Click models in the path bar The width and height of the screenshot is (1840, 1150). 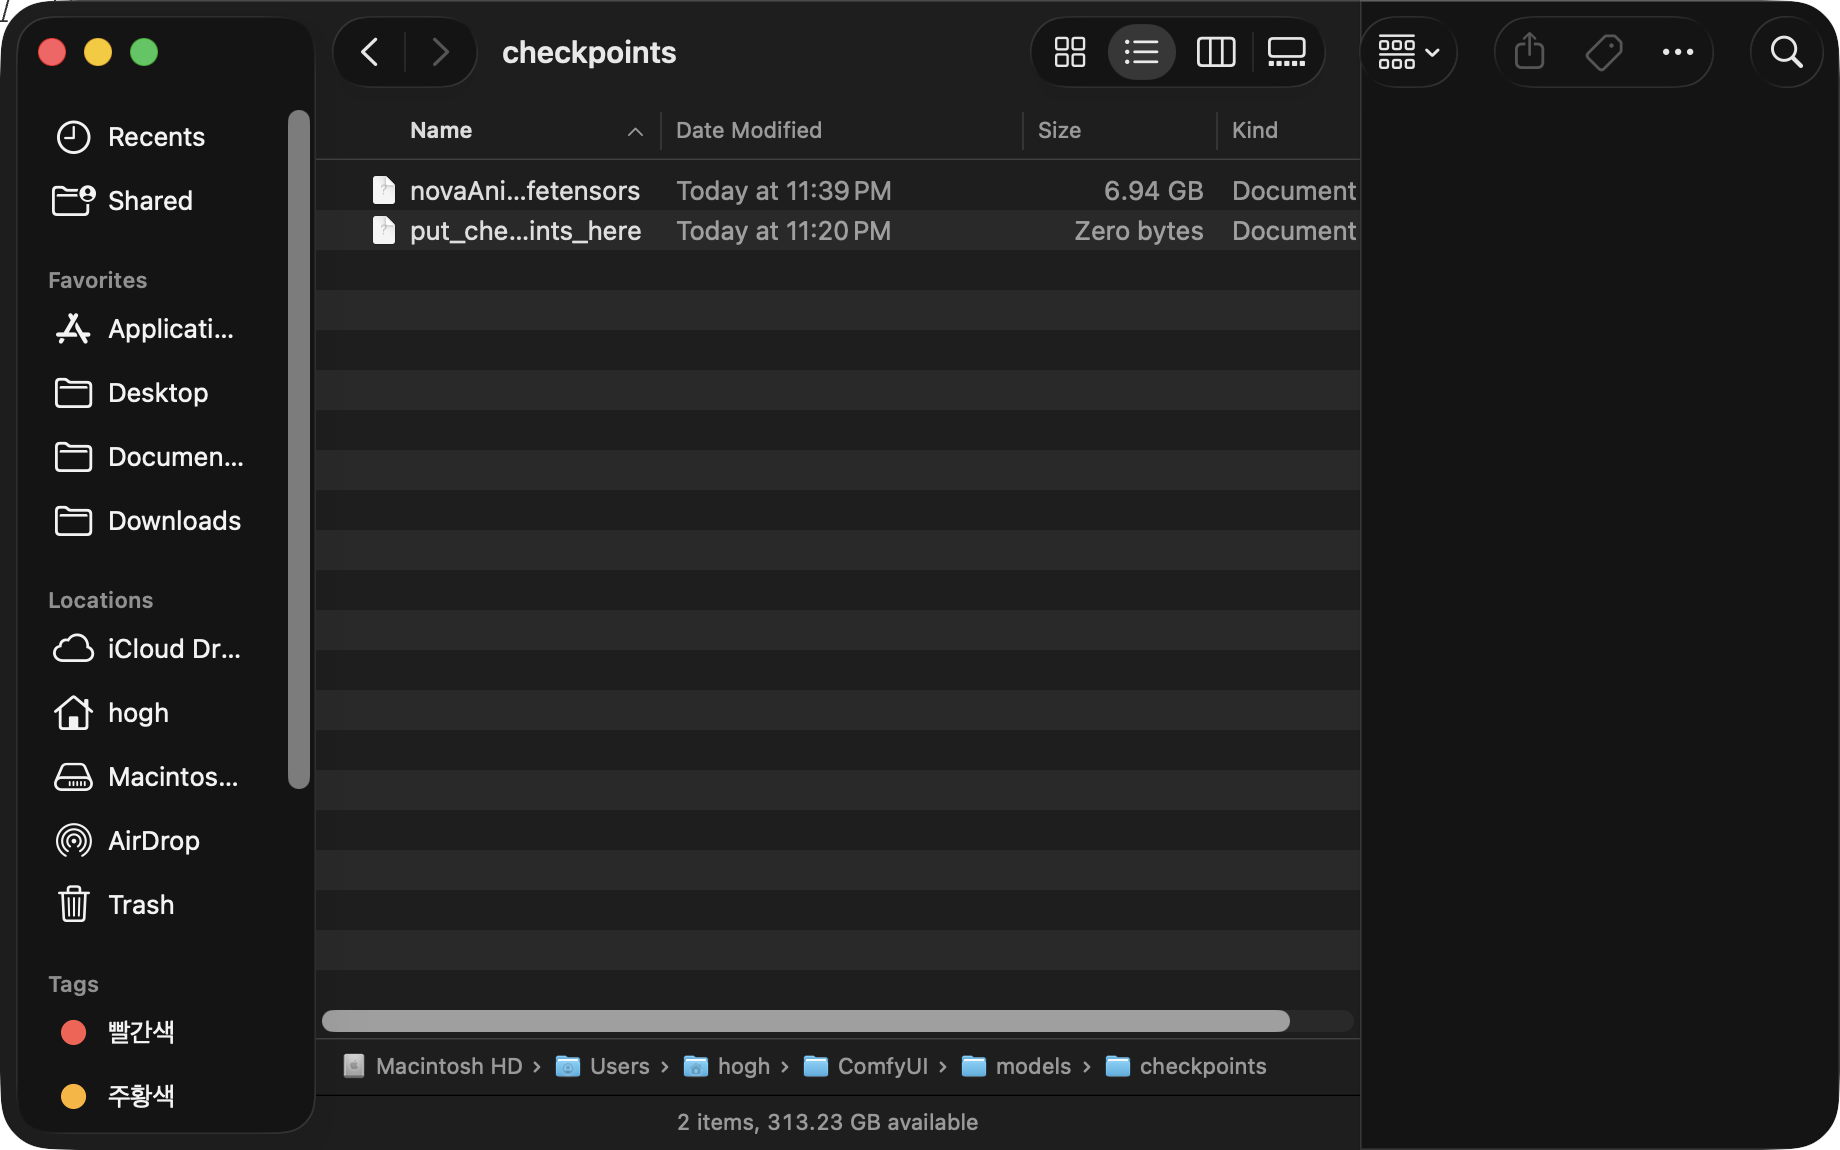coord(1016,1066)
